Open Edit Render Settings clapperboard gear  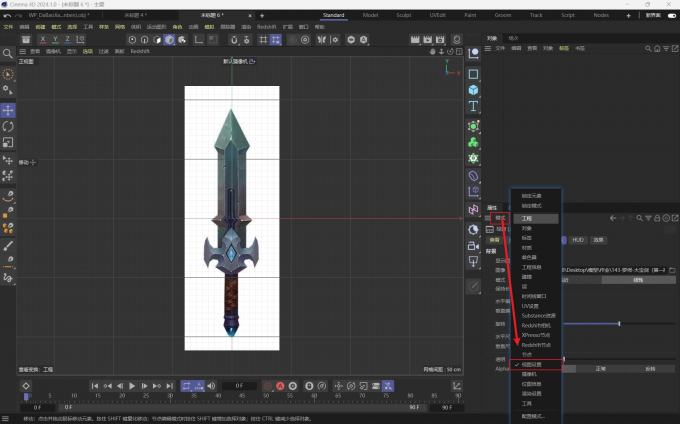[x=440, y=39]
